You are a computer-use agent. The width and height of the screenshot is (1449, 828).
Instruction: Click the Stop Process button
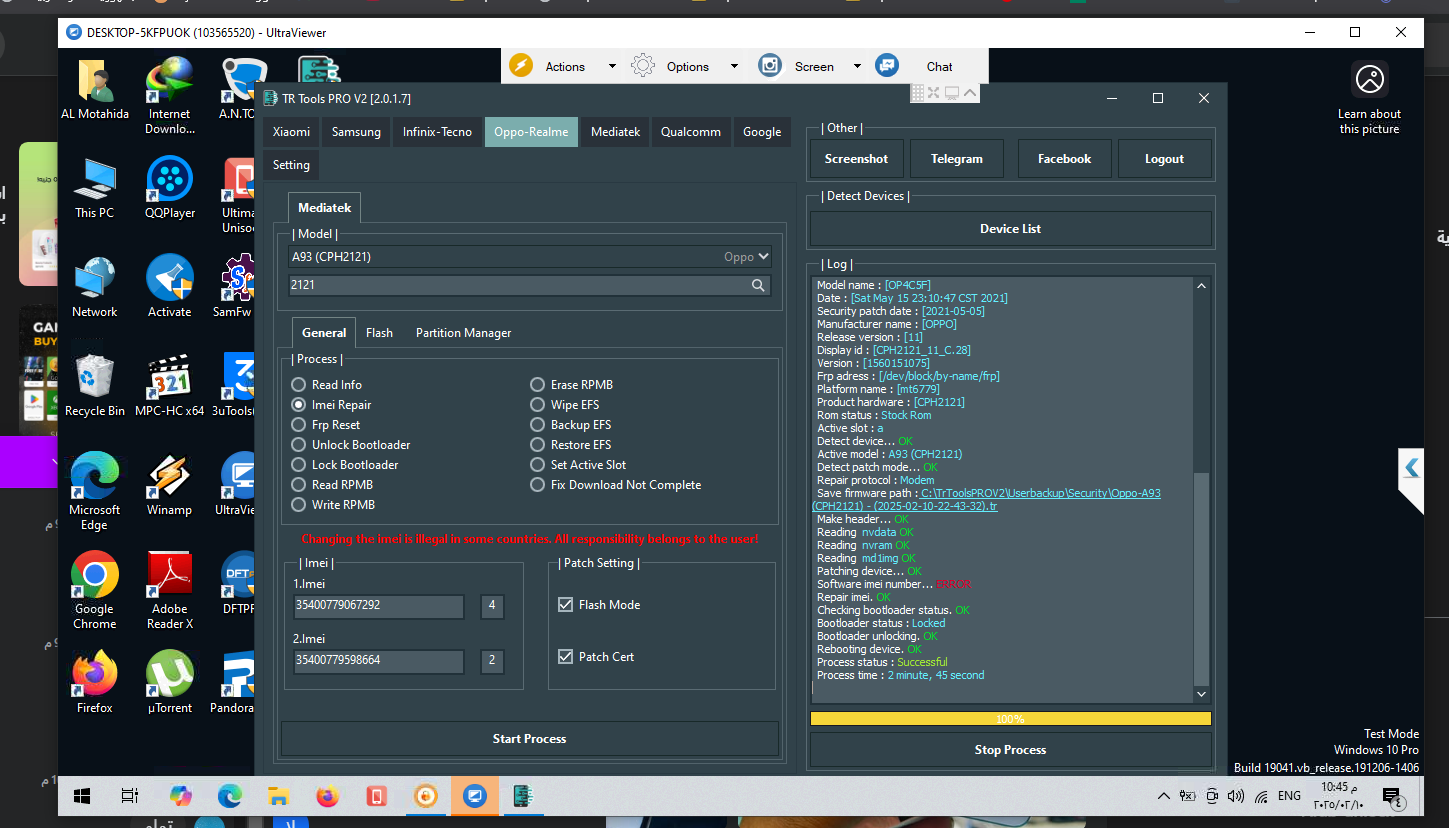coord(1010,750)
